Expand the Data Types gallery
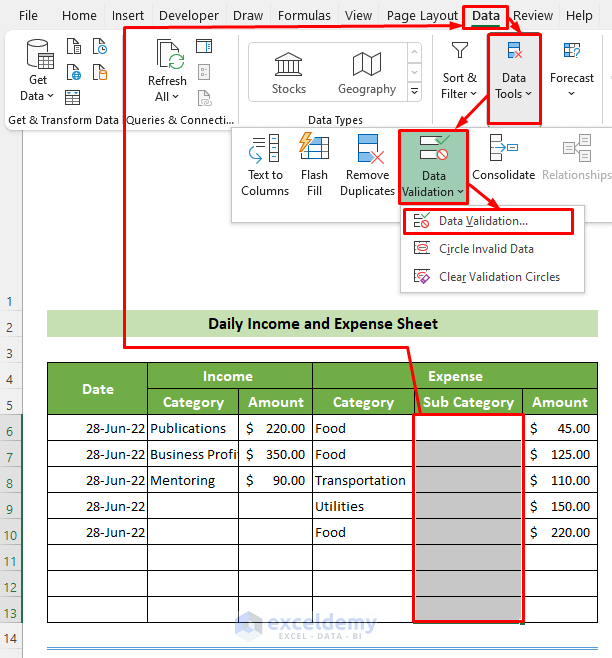612x658 pixels. [414, 91]
